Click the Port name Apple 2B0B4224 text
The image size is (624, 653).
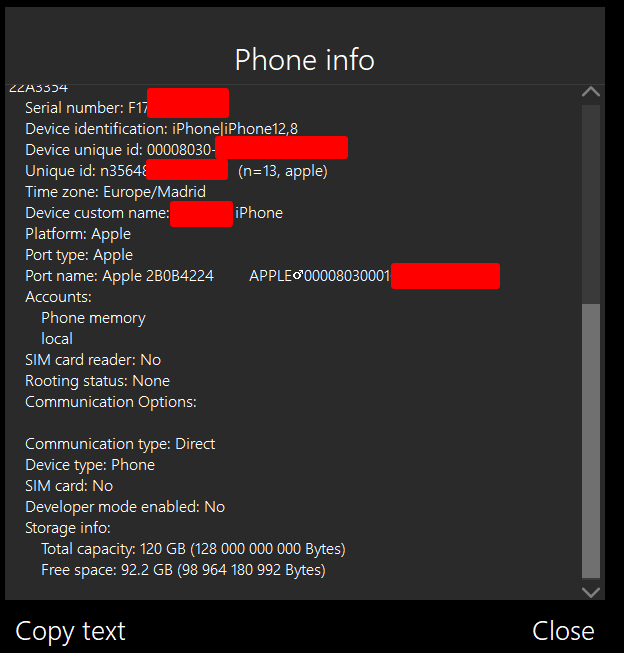120,276
